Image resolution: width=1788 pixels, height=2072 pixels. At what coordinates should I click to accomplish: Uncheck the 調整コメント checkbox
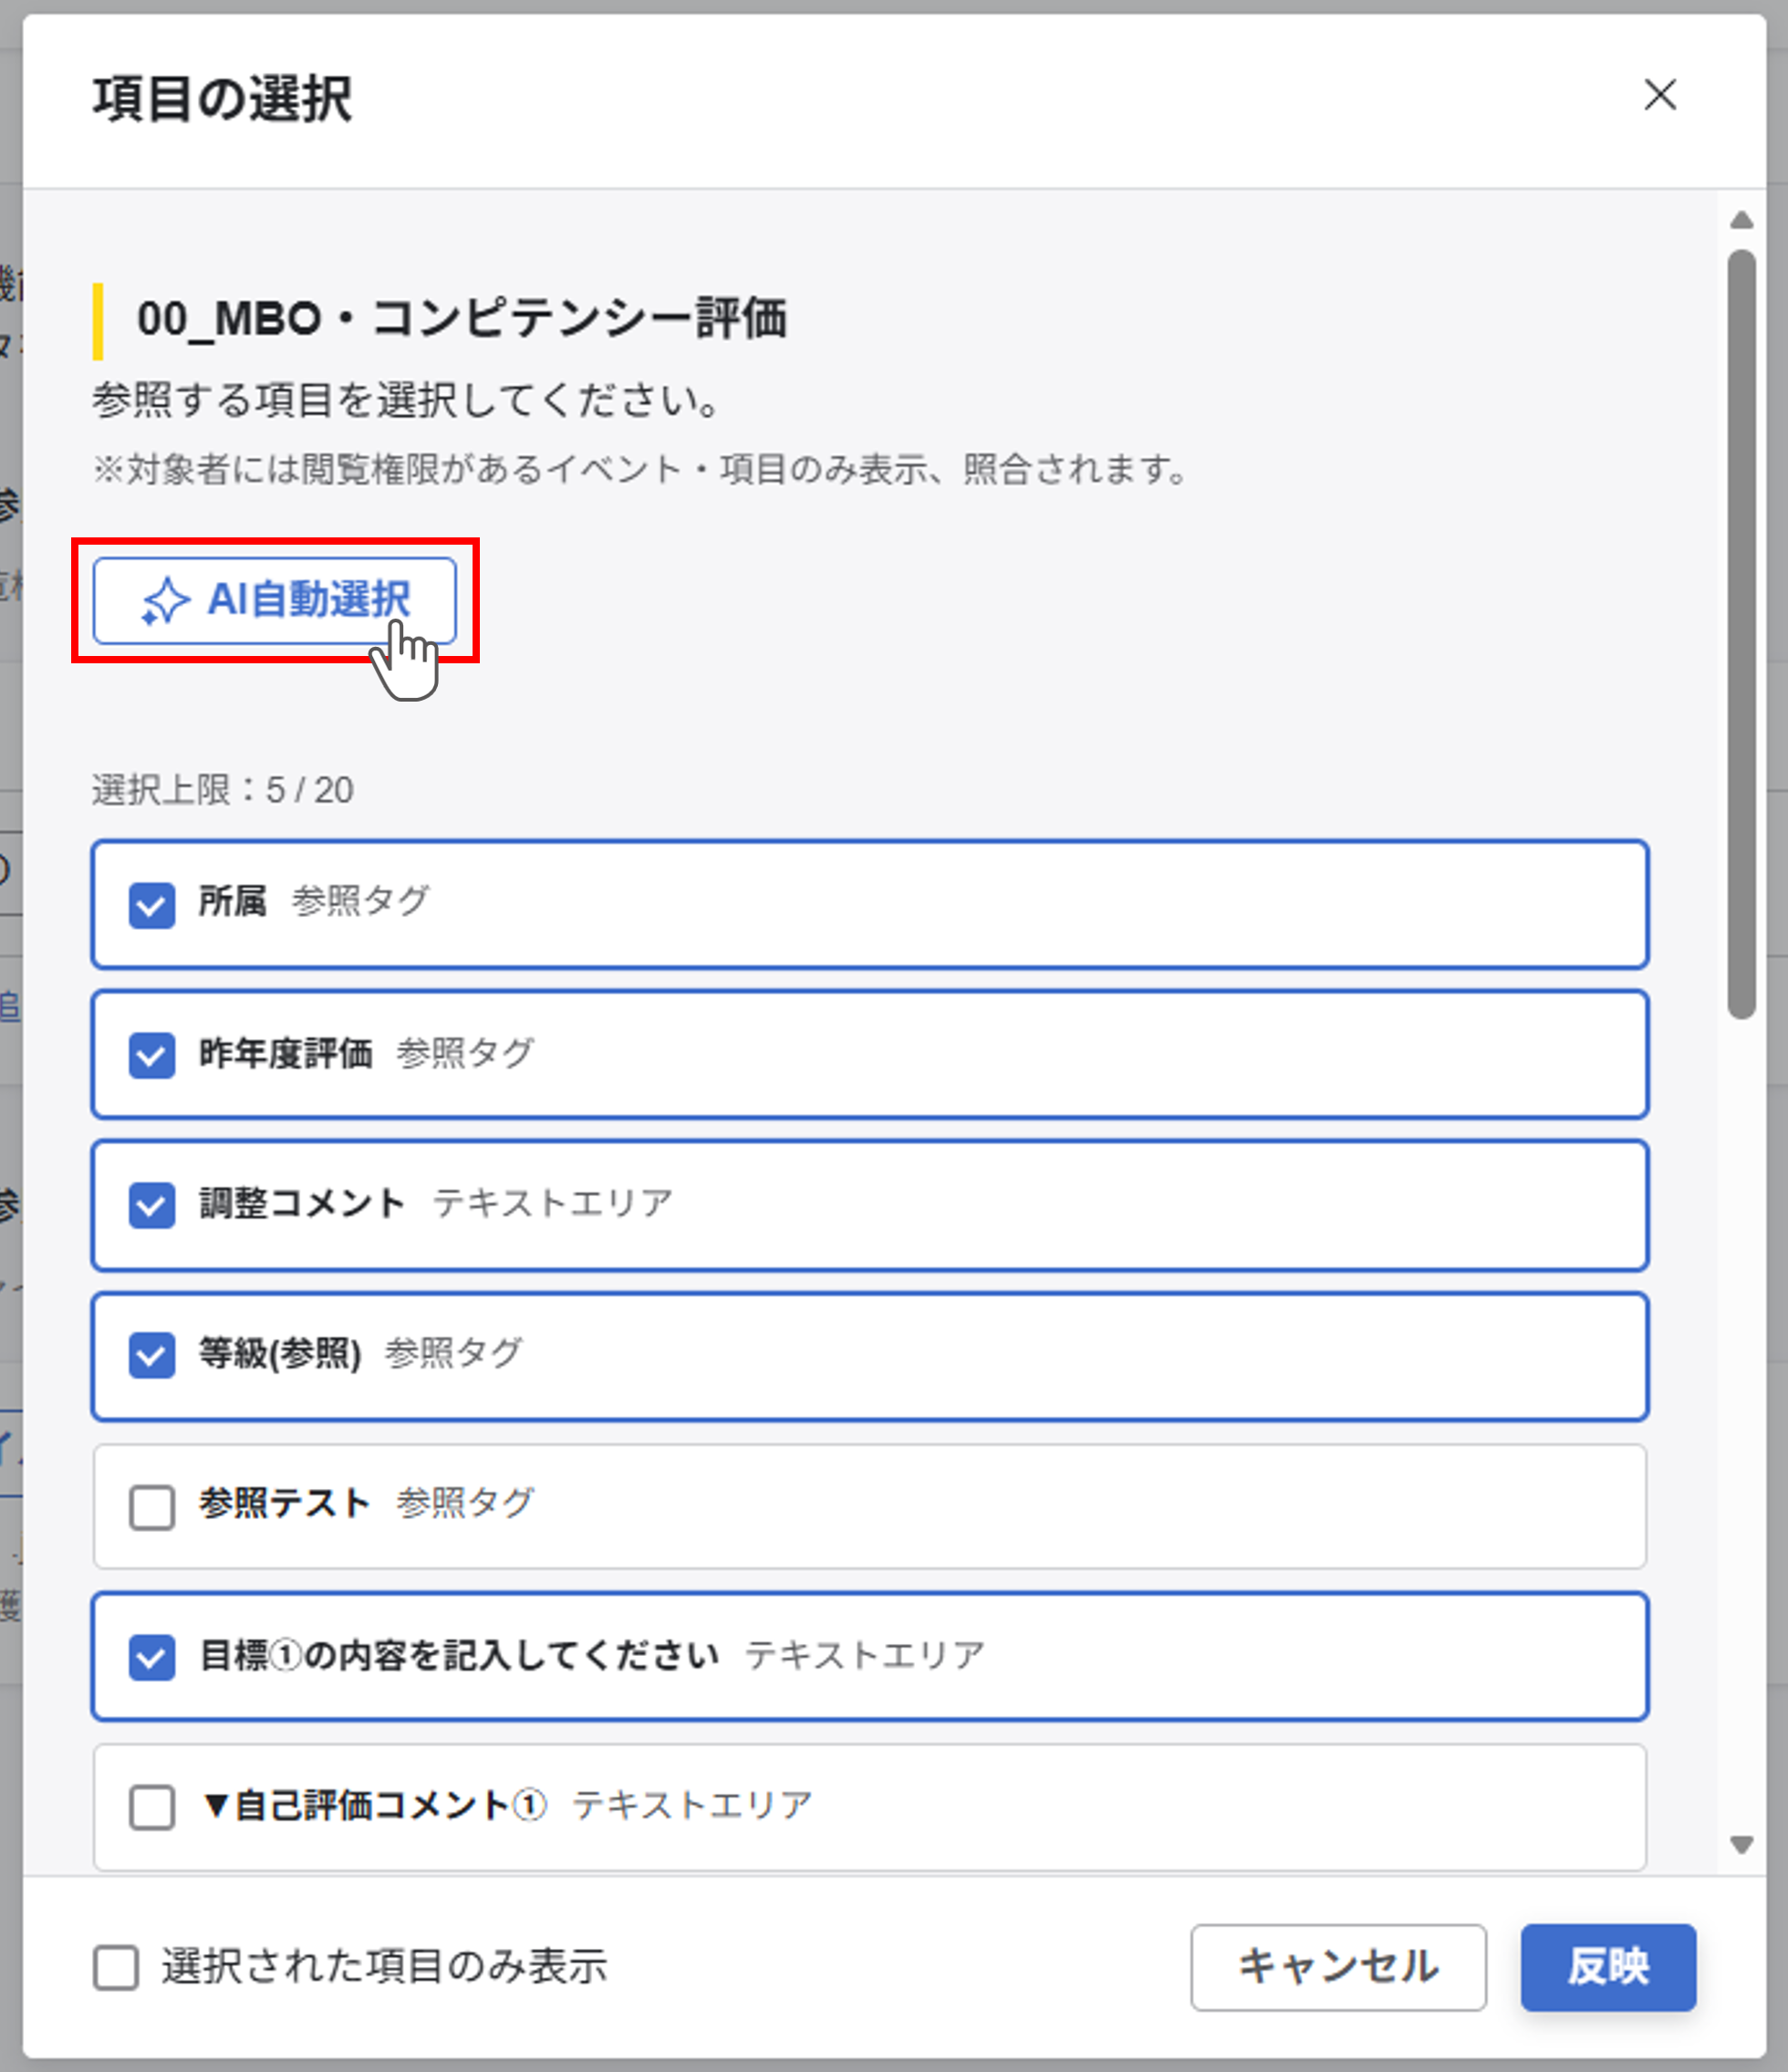(152, 1205)
